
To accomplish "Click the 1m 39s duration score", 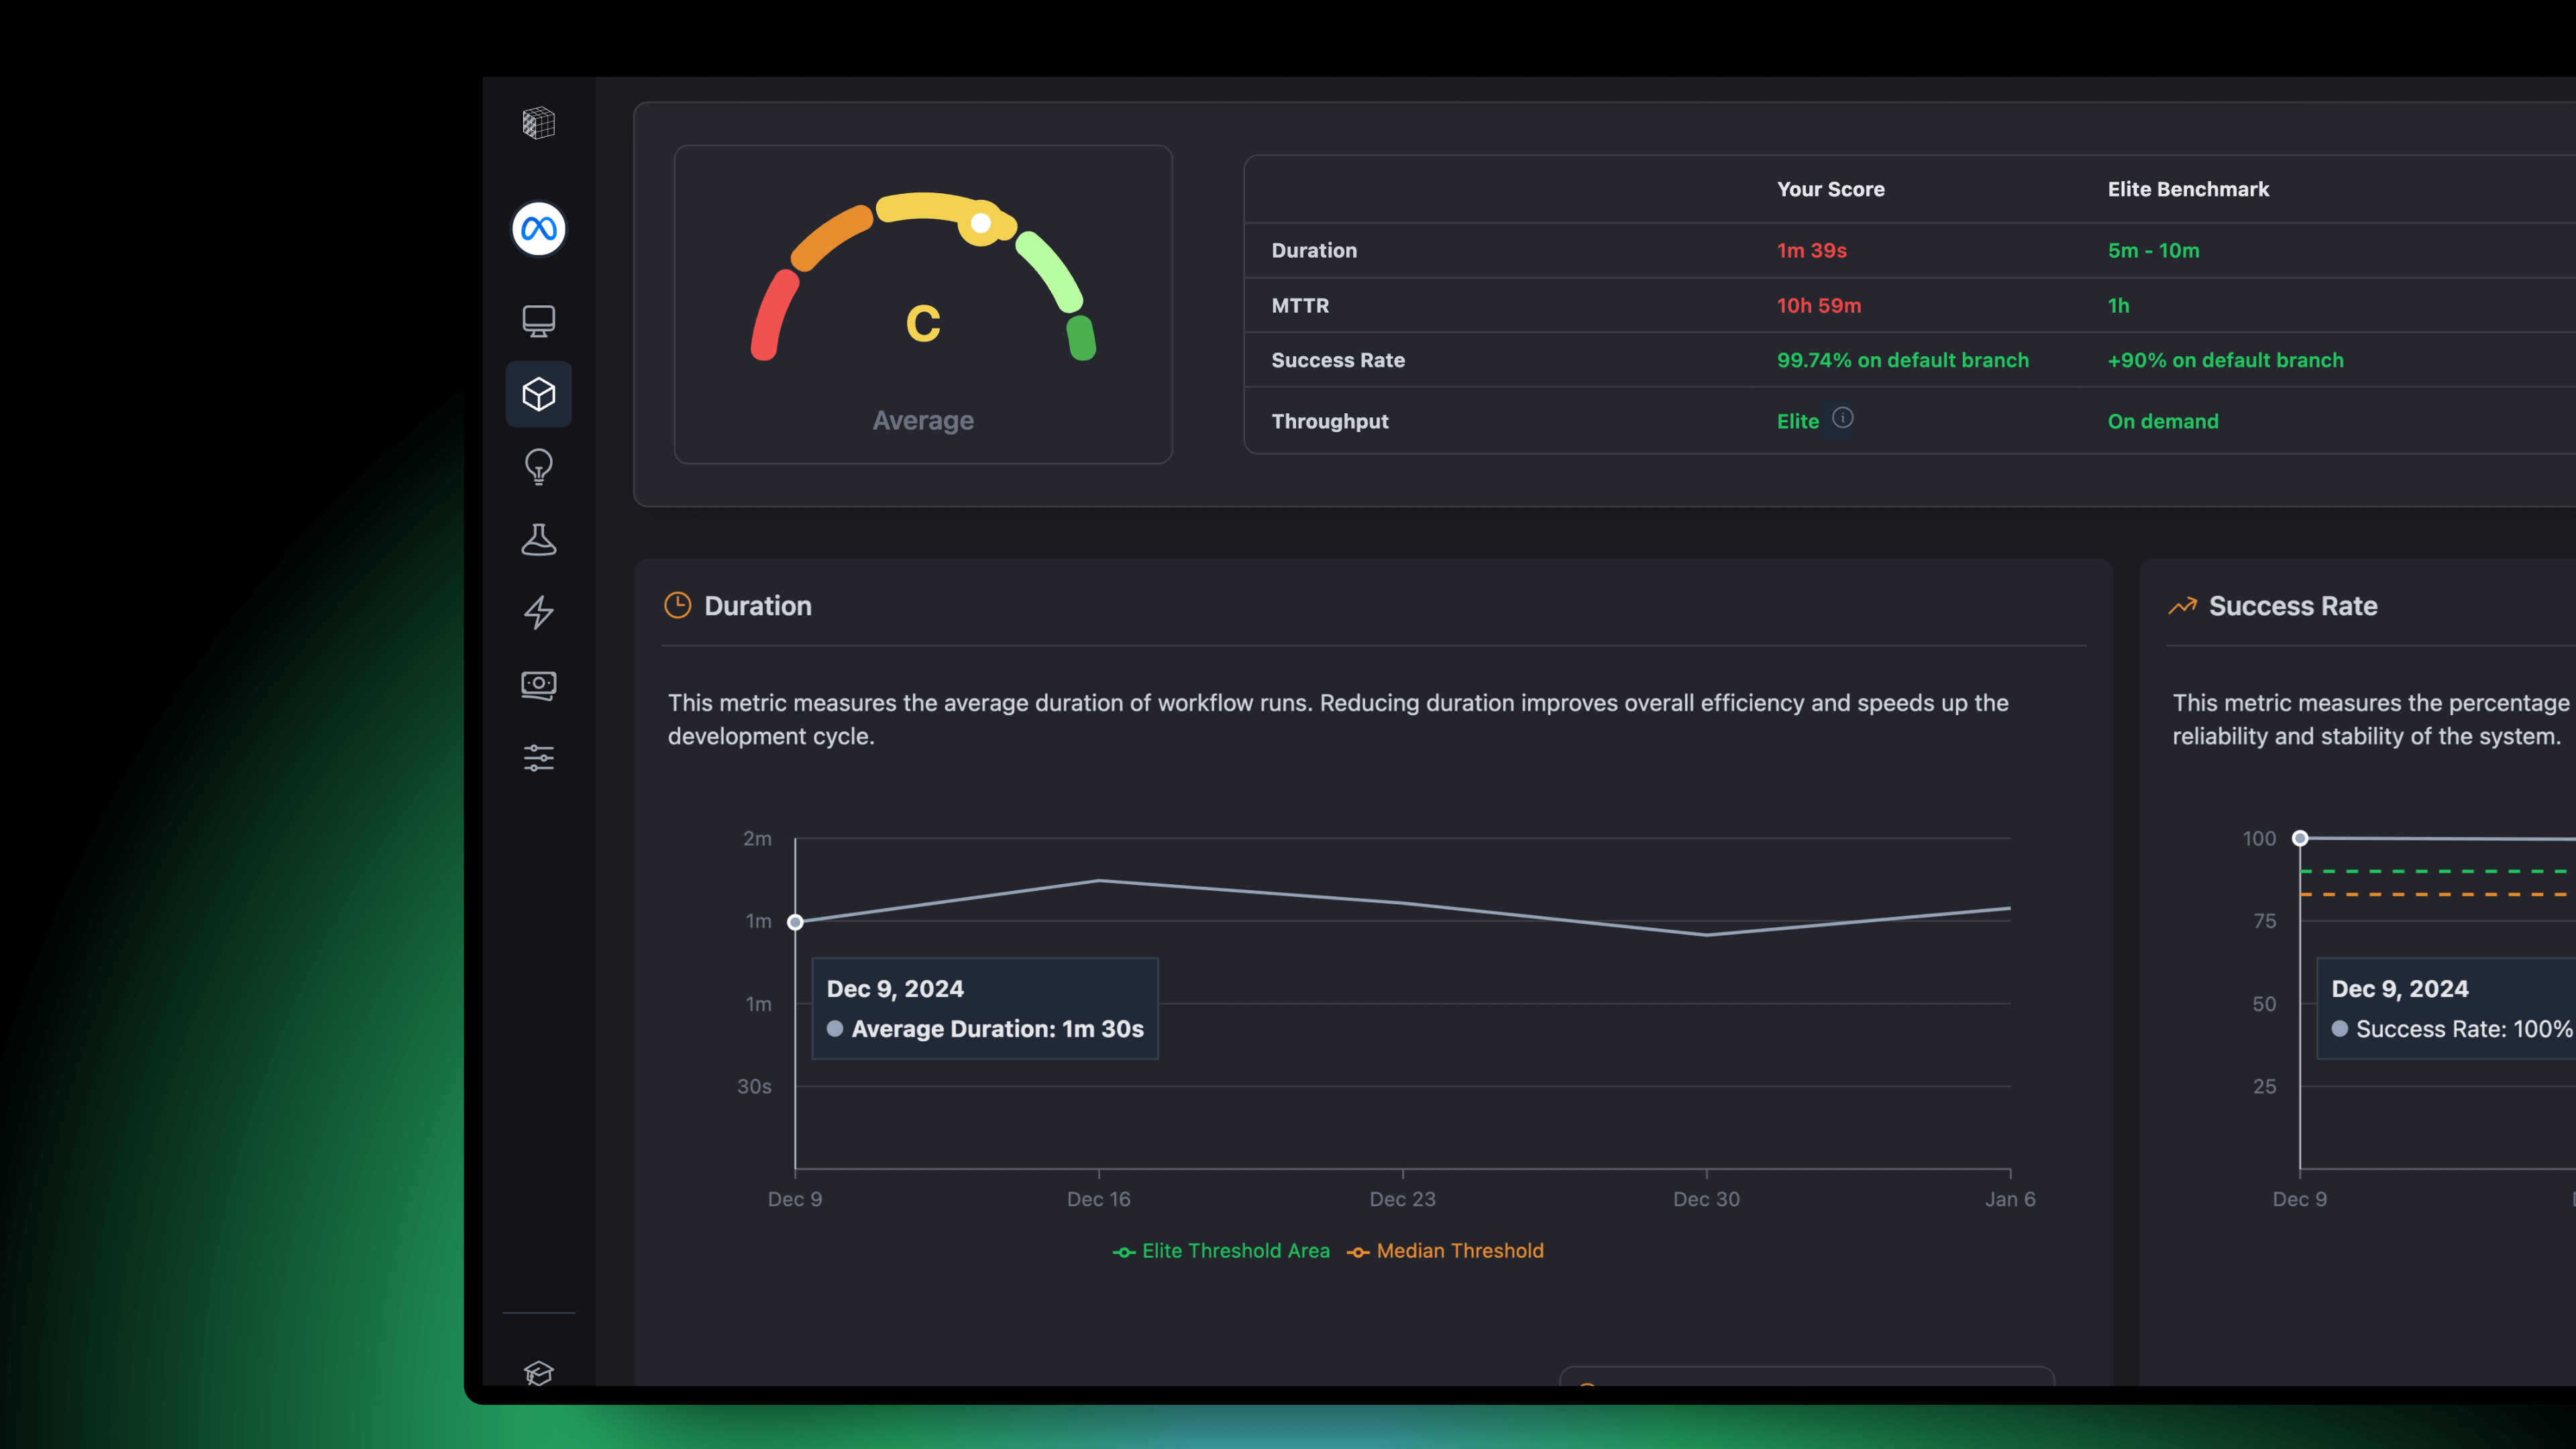I will tap(1811, 250).
